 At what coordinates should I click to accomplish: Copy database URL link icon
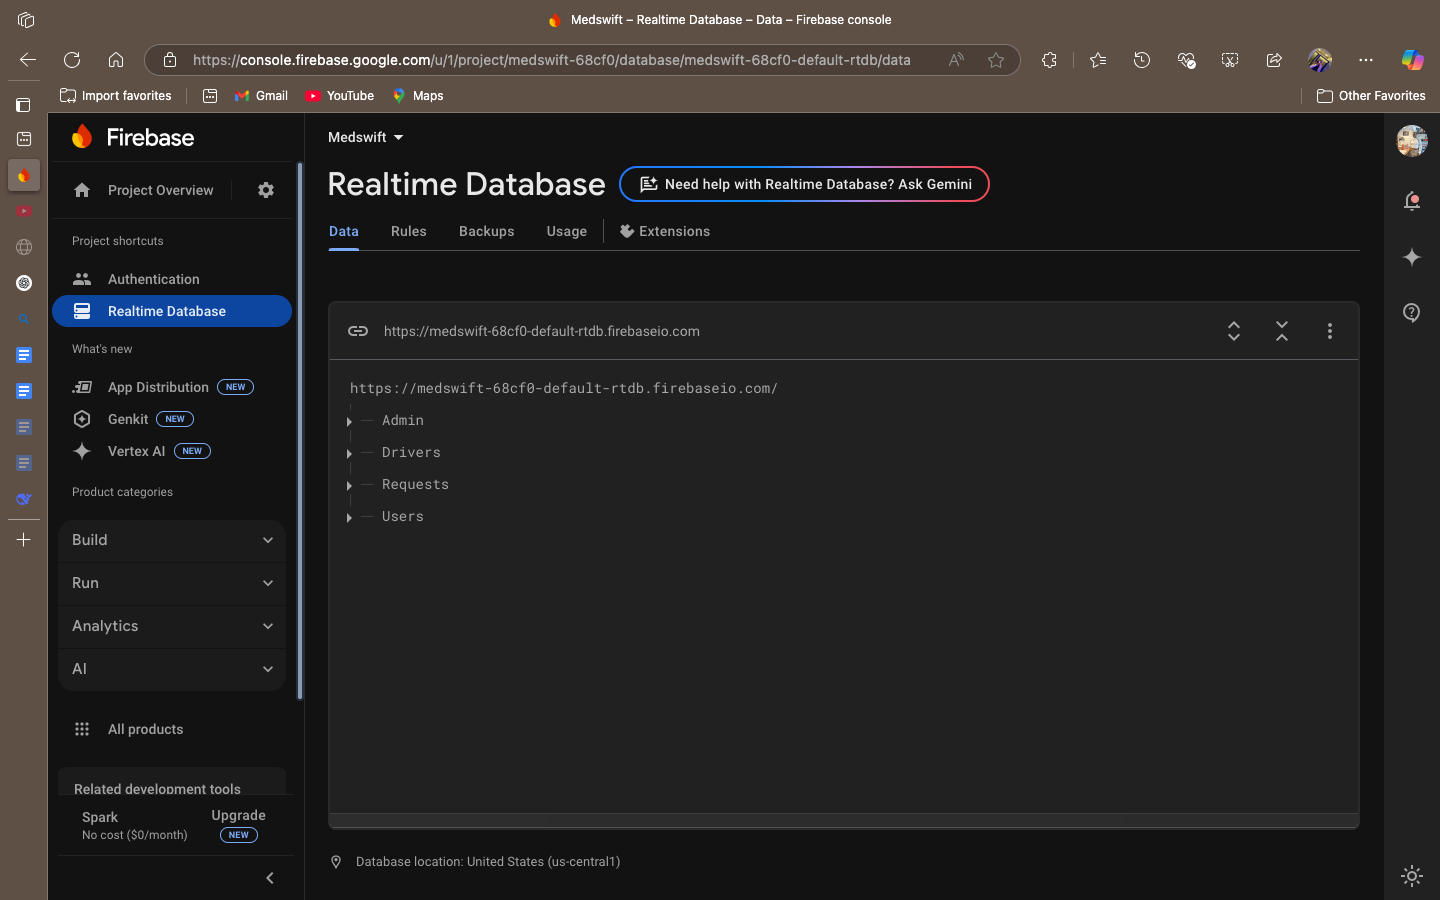pyautogui.click(x=358, y=331)
